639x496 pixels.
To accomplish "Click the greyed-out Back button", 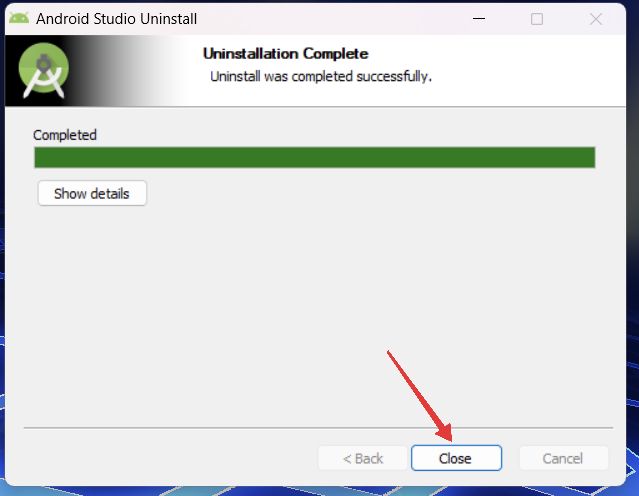I will point(363,458).
